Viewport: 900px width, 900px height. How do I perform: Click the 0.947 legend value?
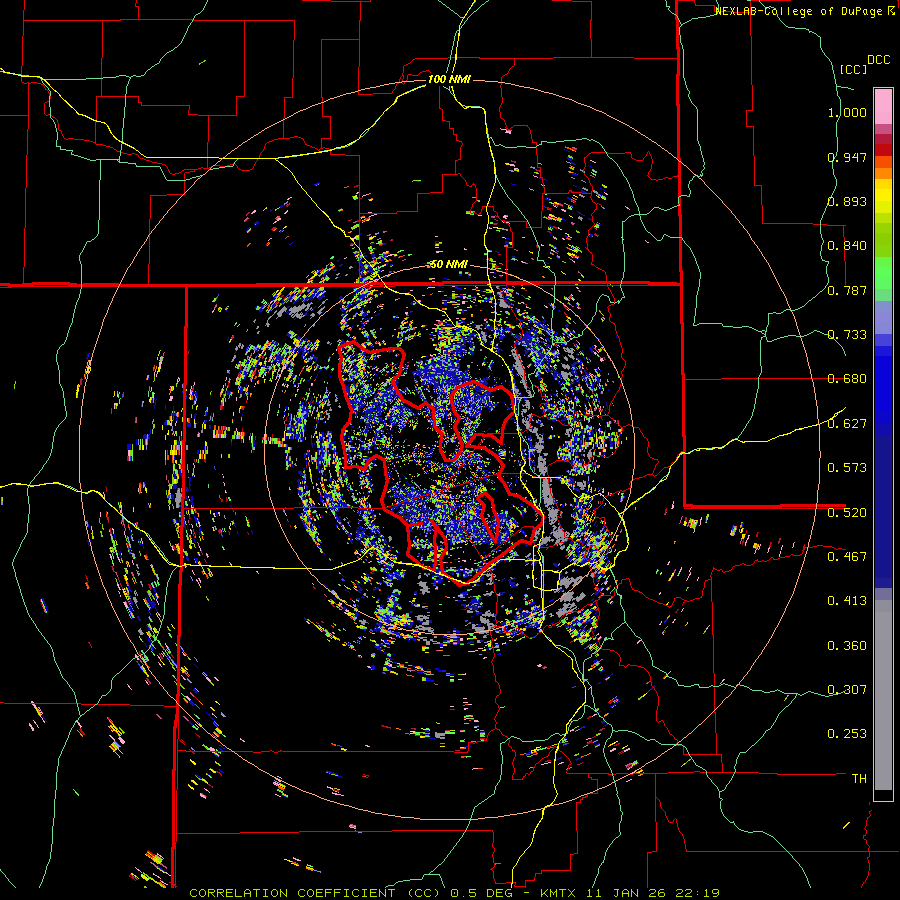click(847, 157)
